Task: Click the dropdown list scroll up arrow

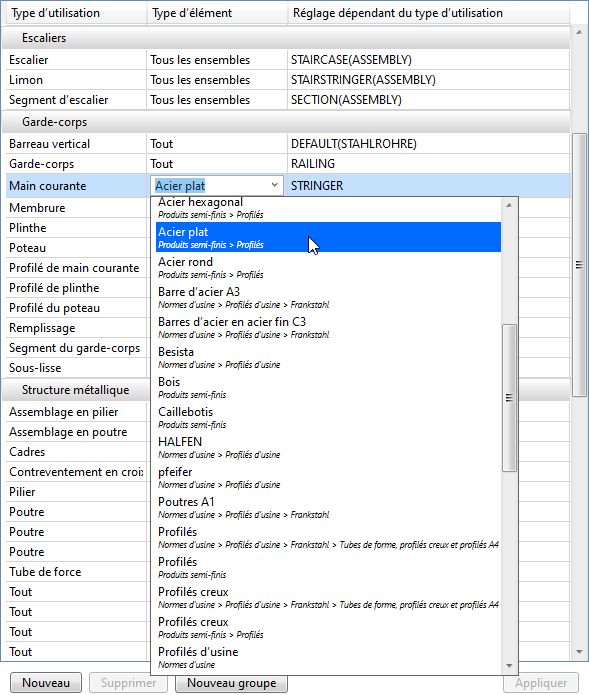Action: point(509,205)
